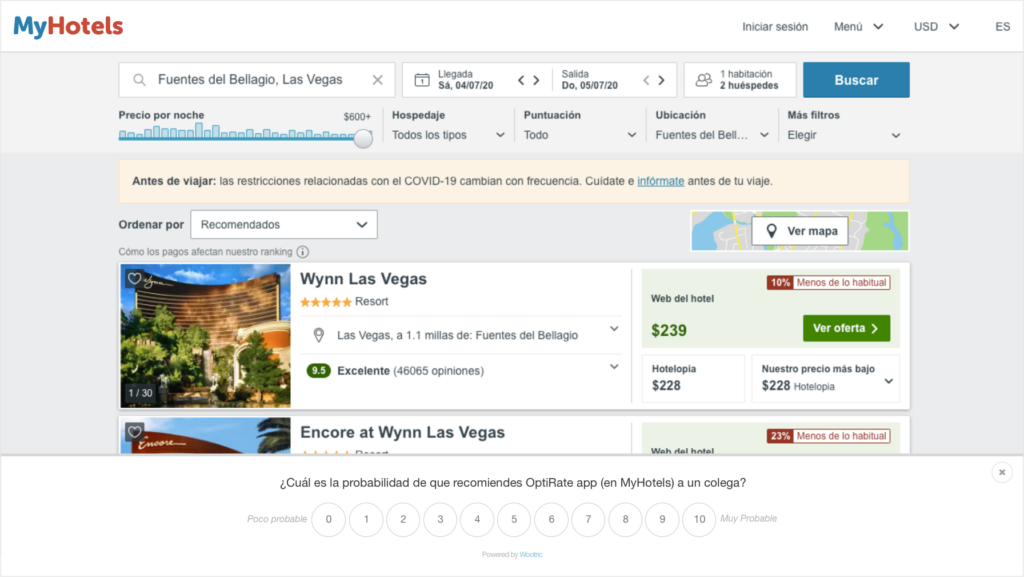
Task: Click the 23% Menos de lo habitual badge
Action: [828, 436]
